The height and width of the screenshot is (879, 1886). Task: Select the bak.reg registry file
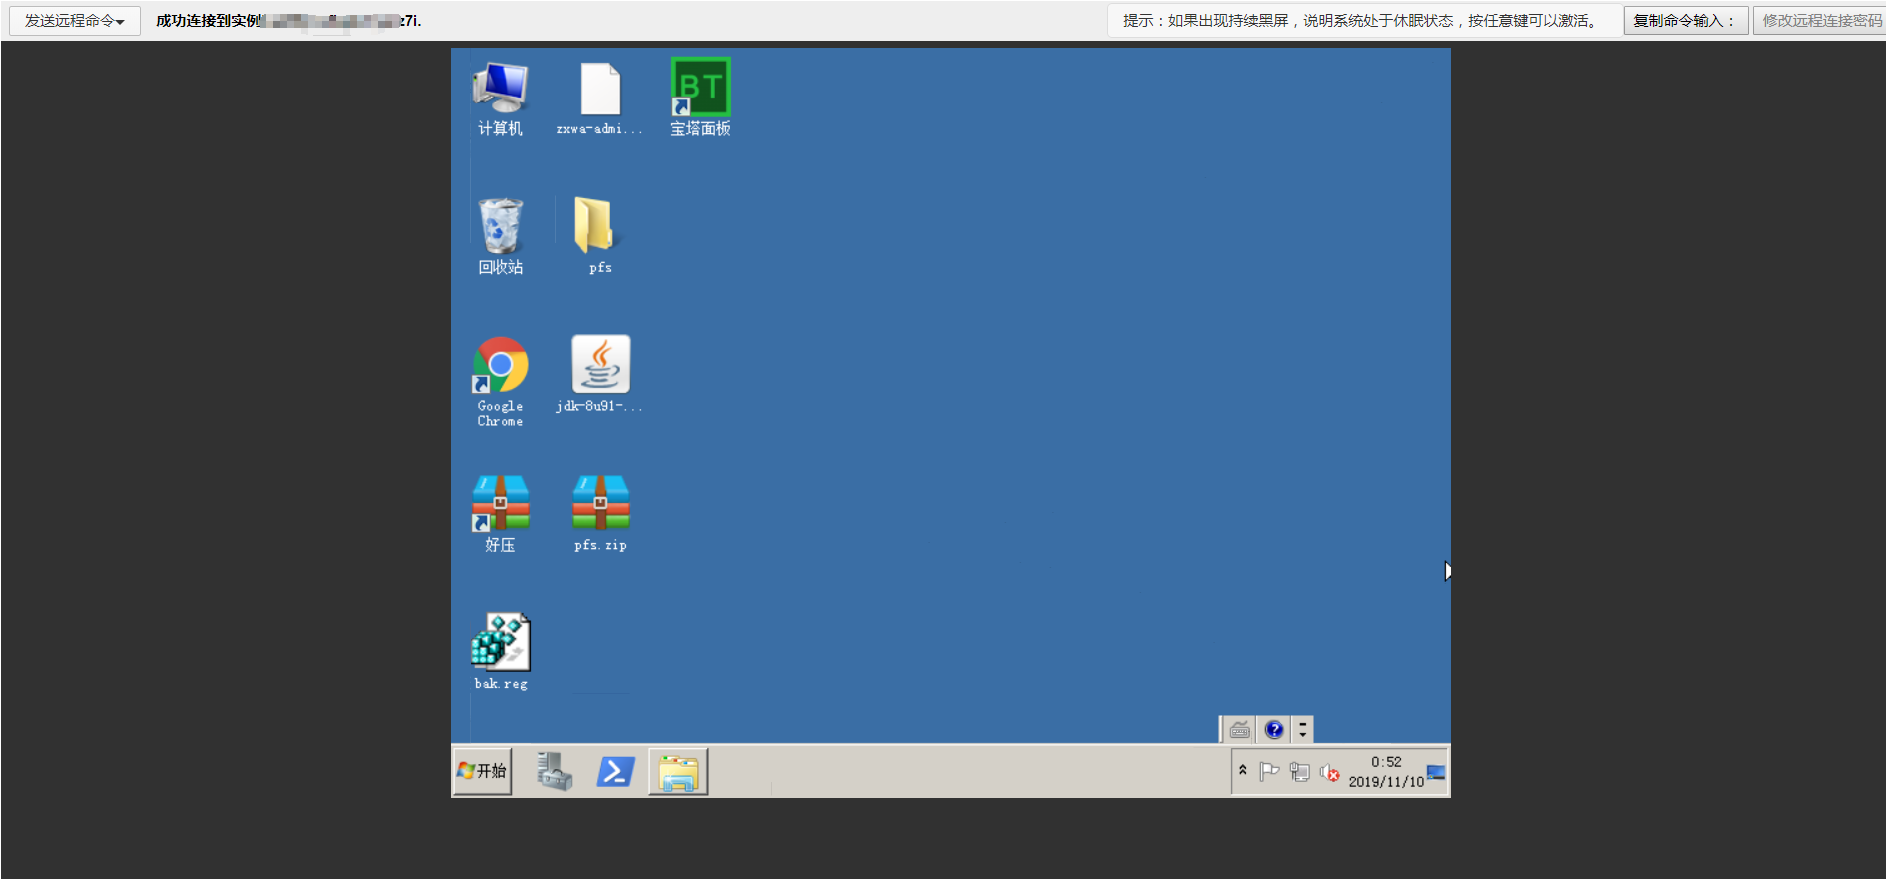tap(500, 652)
